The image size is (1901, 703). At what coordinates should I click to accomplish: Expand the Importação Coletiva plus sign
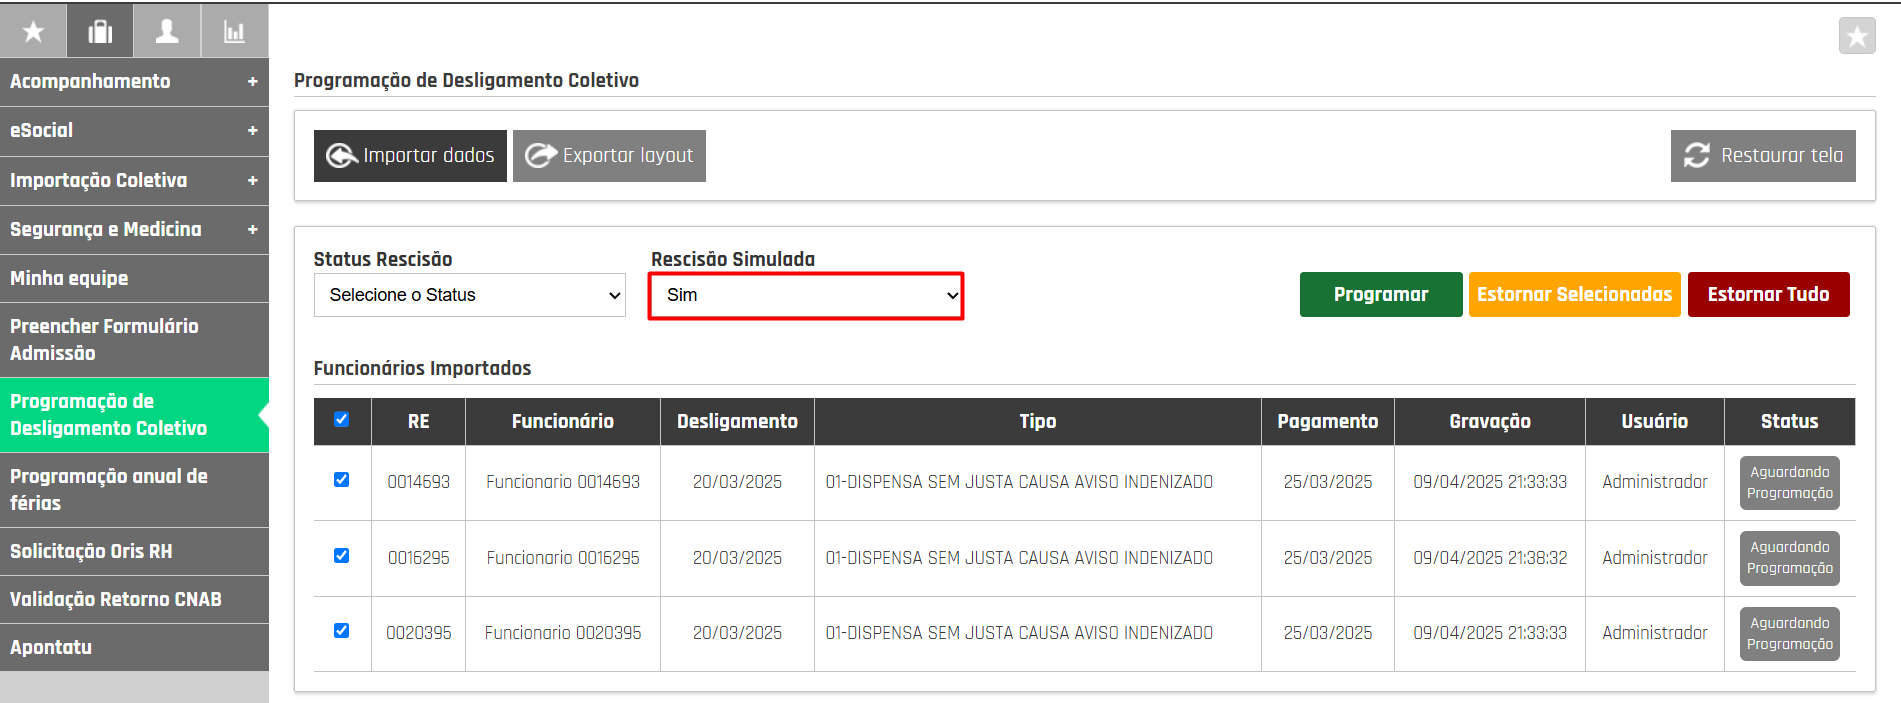(x=252, y=181)
